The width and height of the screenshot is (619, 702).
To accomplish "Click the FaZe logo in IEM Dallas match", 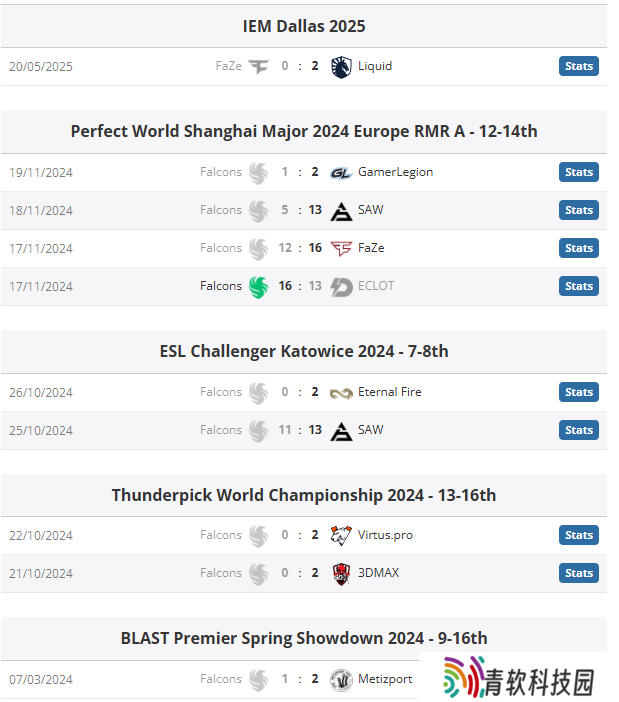I will pyautogui.click(x=258, y=67).
